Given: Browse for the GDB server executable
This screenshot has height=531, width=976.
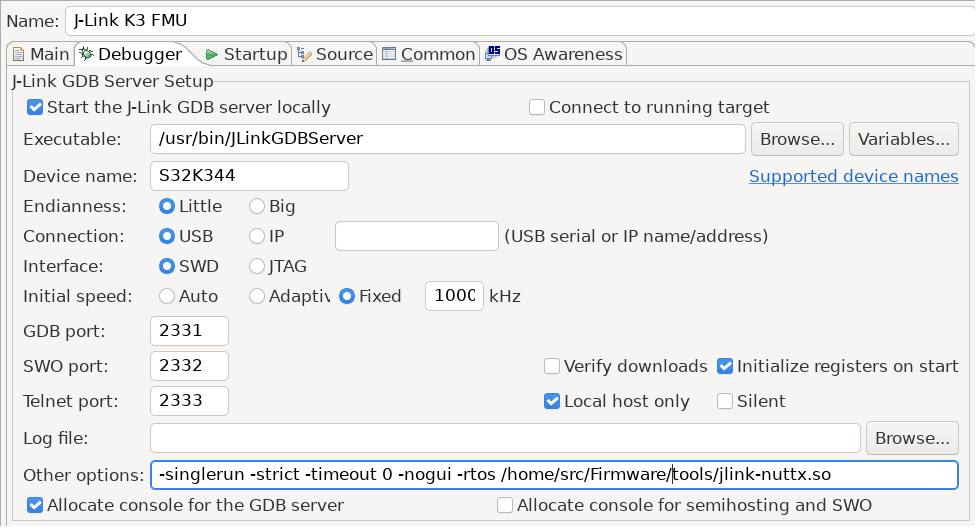Looking at the screenshot, I should [797, 139].
